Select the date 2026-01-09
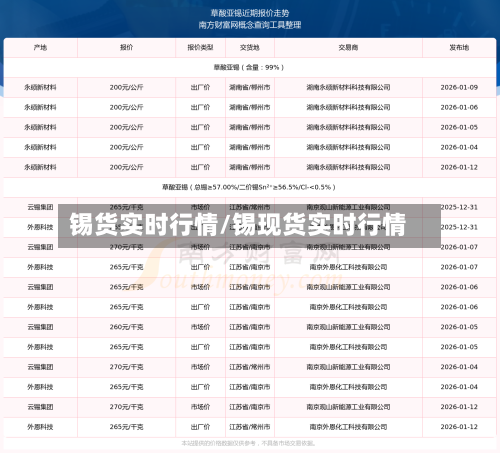Screen dimensions: 500x453 coord(459,87)
